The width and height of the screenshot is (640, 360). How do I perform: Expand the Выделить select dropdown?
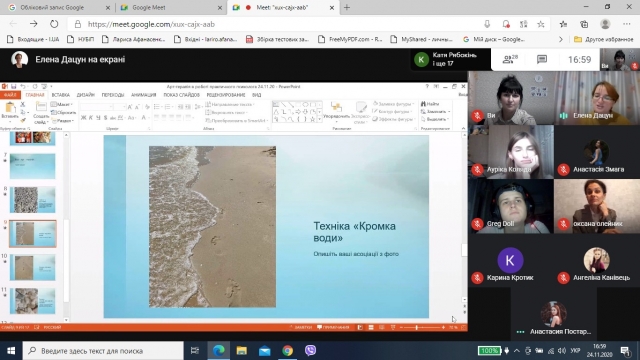(435, 119)
